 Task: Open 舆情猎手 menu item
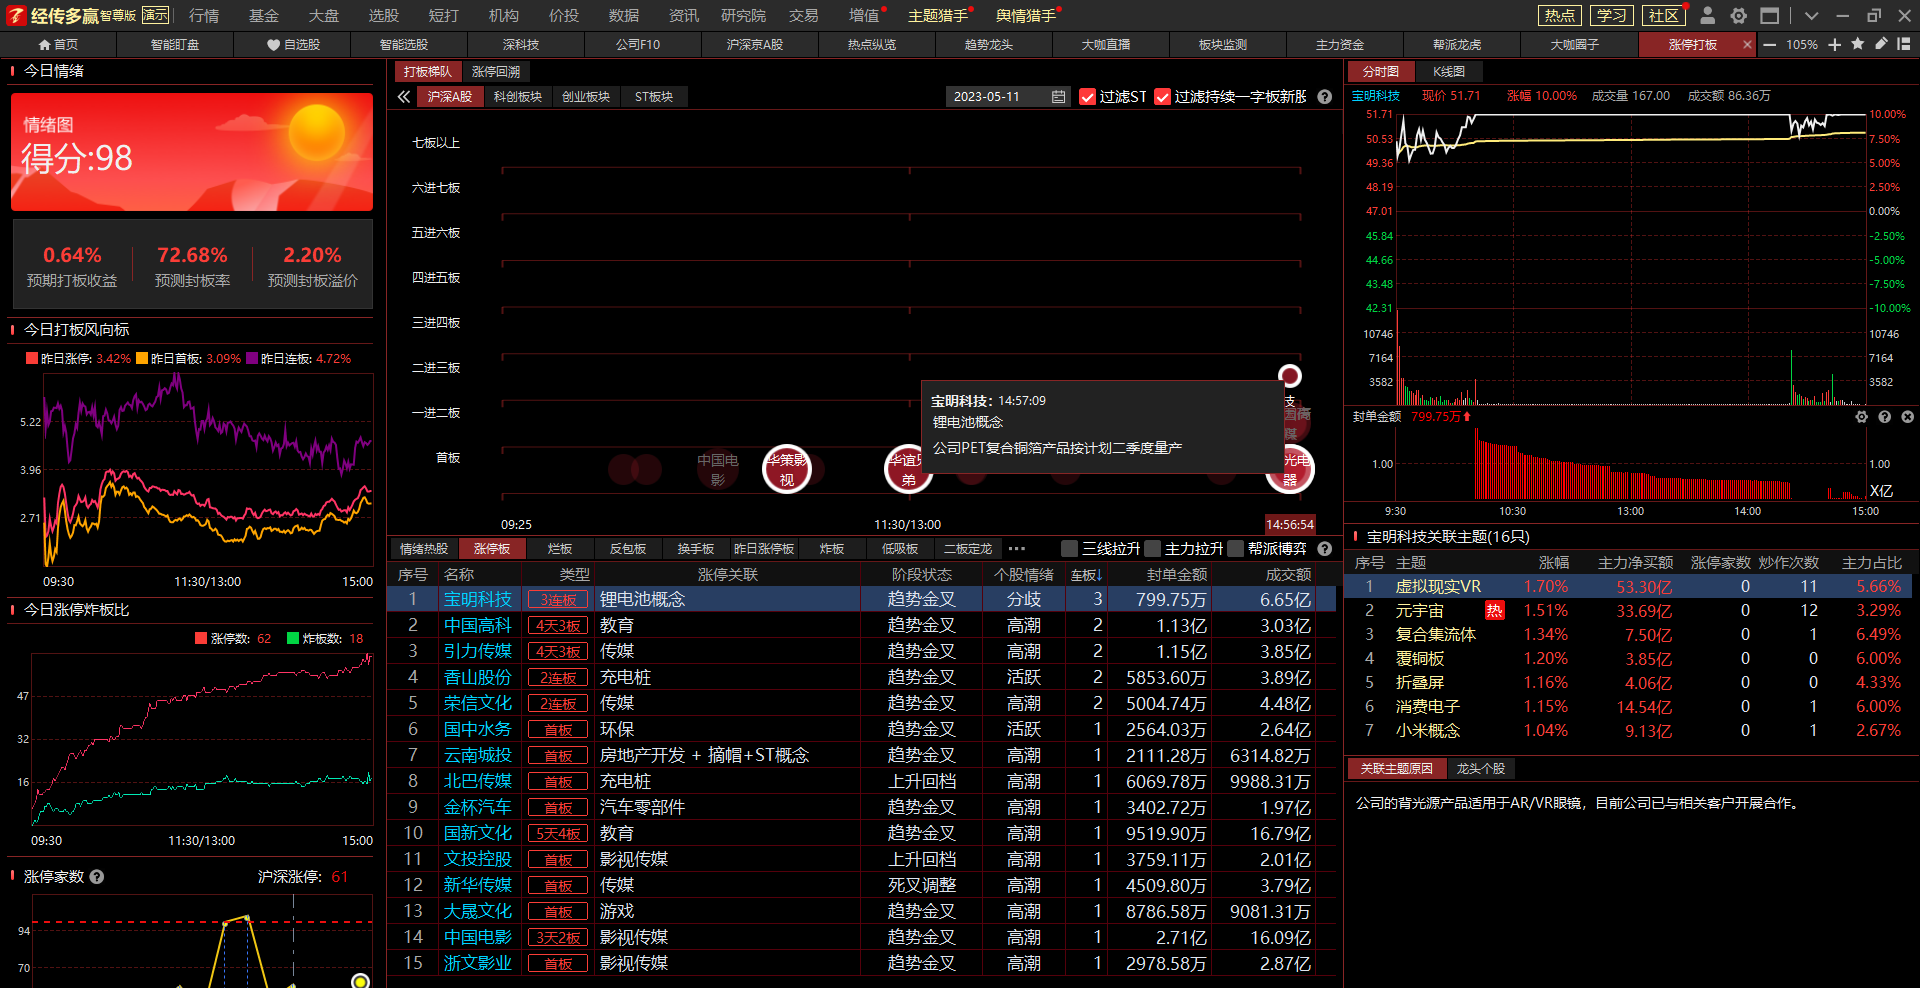point(1026,15)
